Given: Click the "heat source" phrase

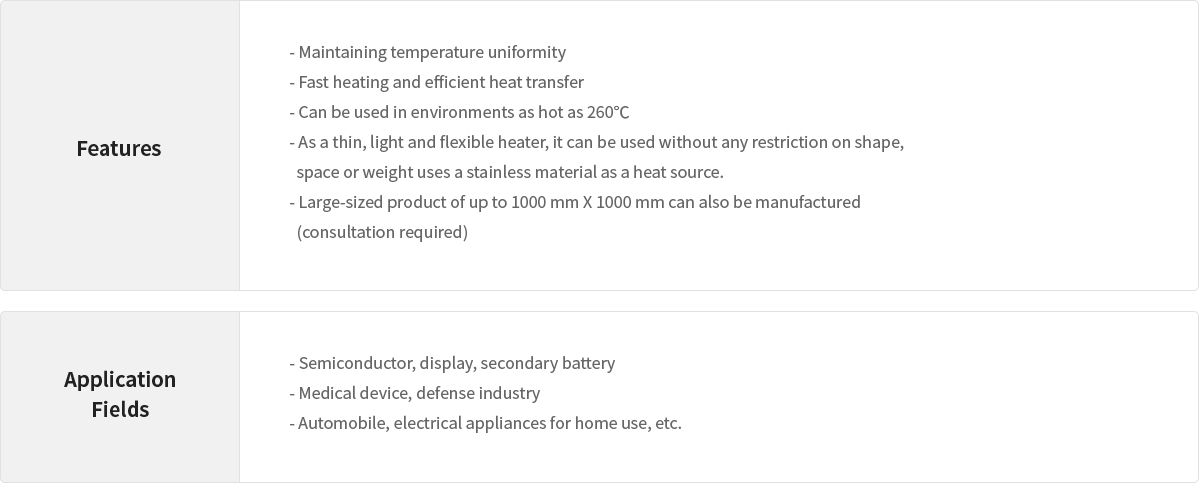Looking at the screenshot, I should (676, 172).
